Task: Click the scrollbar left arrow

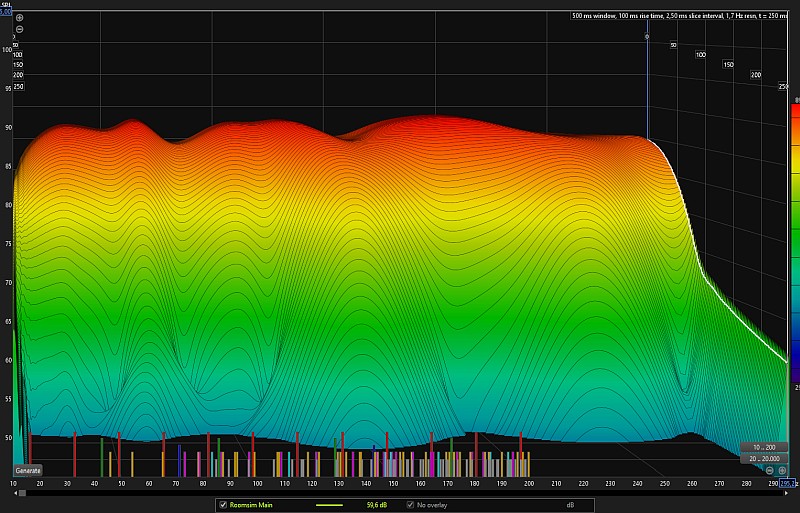Action: [15, 493]
